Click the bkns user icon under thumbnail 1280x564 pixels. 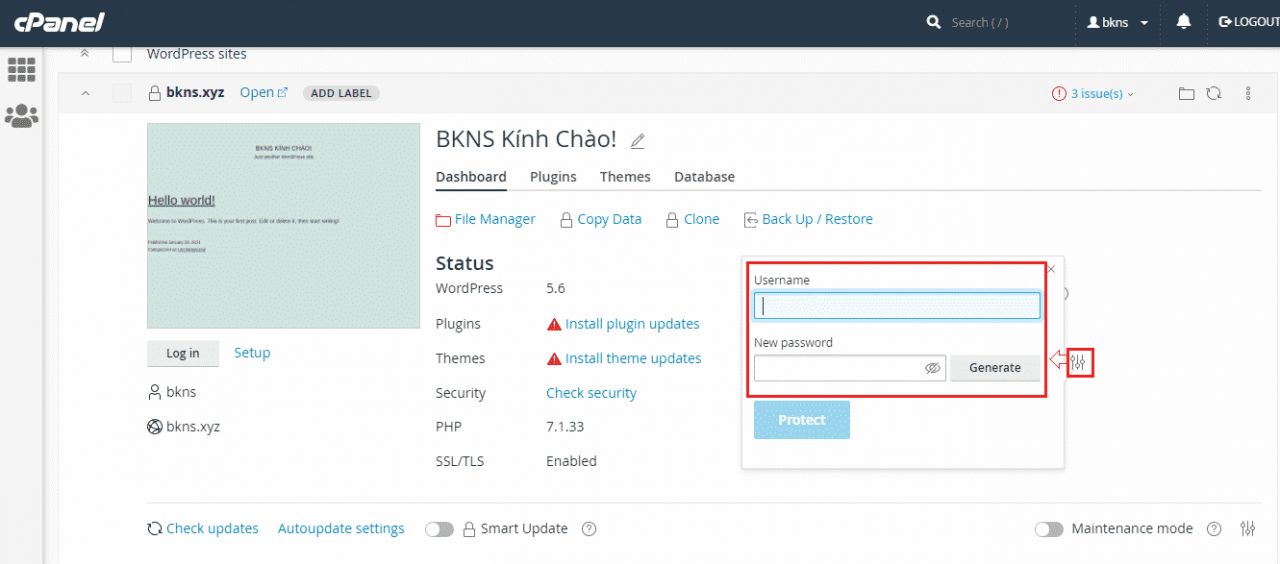[x=155, y=392]
